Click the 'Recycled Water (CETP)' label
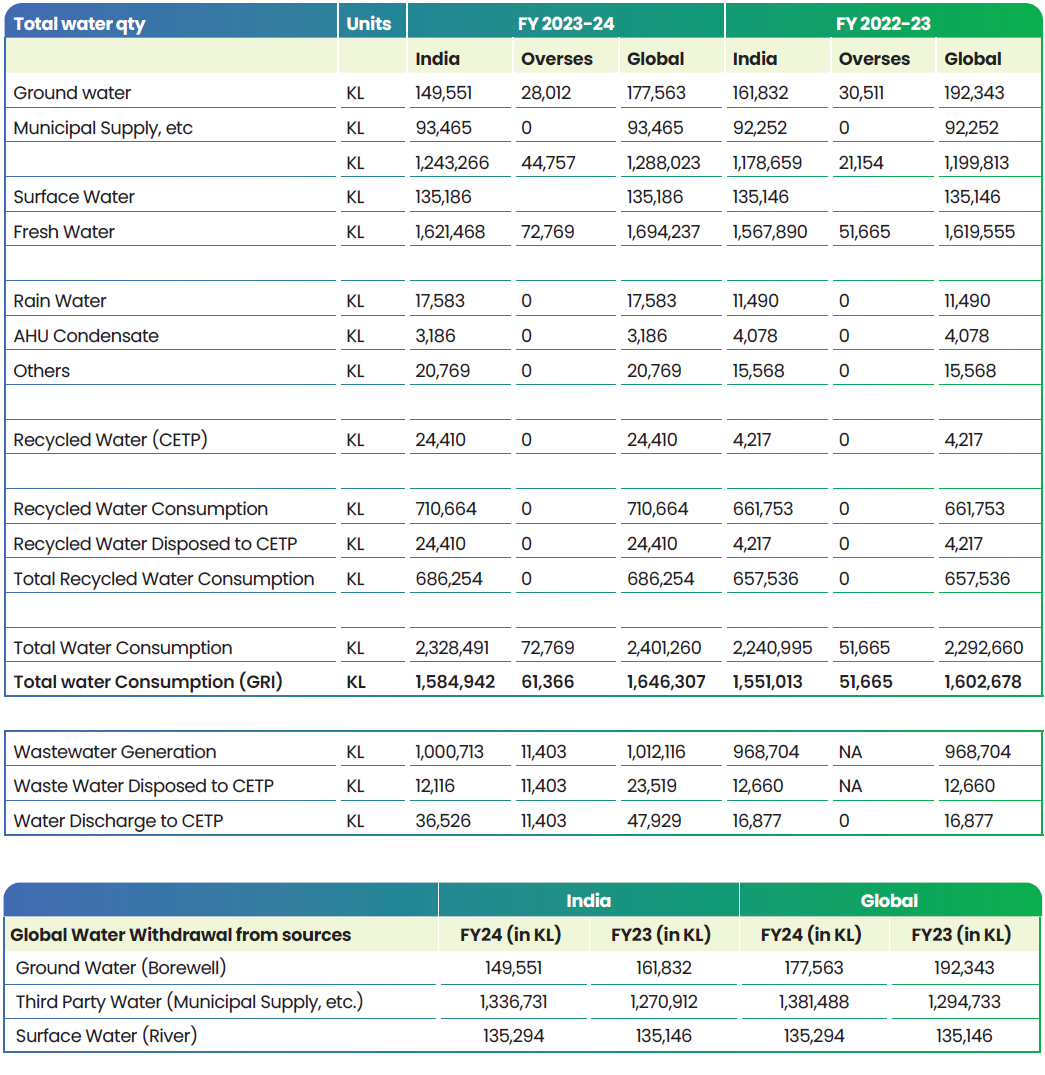This screenshot has width=1045, height=1075. point(110,439)
